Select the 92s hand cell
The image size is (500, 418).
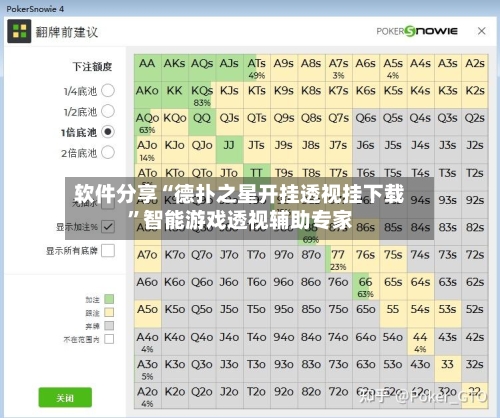click(475, 204)
